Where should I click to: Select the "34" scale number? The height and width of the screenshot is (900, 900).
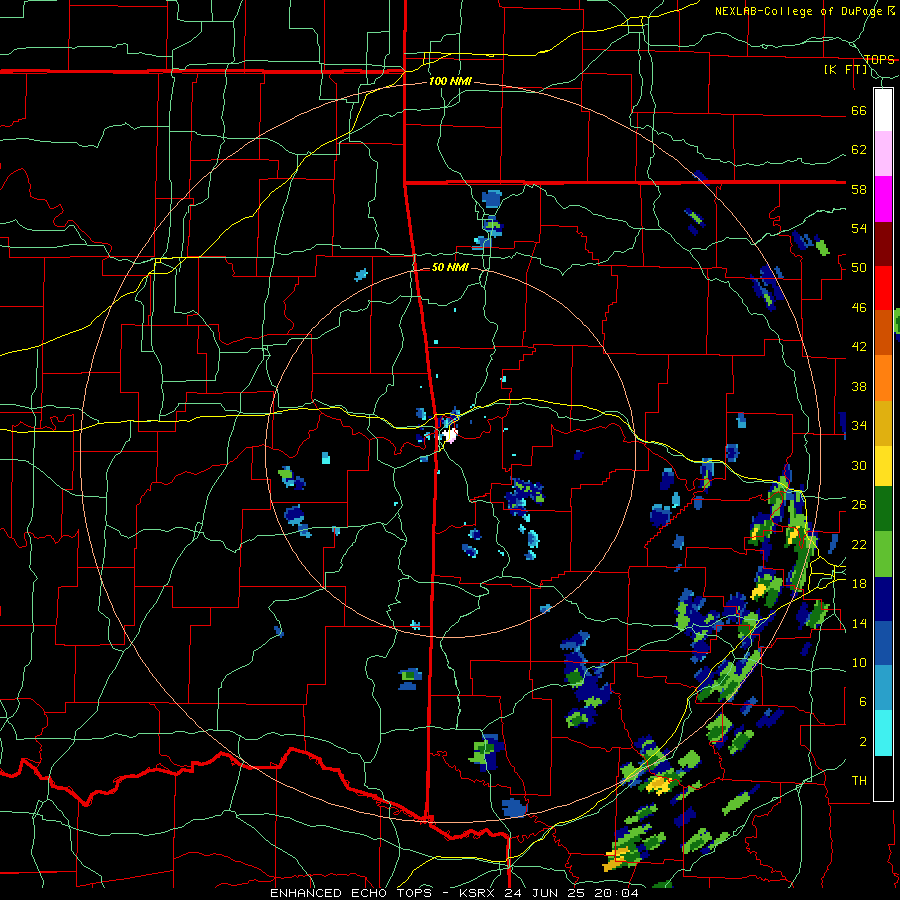click(x=859, y=426)
